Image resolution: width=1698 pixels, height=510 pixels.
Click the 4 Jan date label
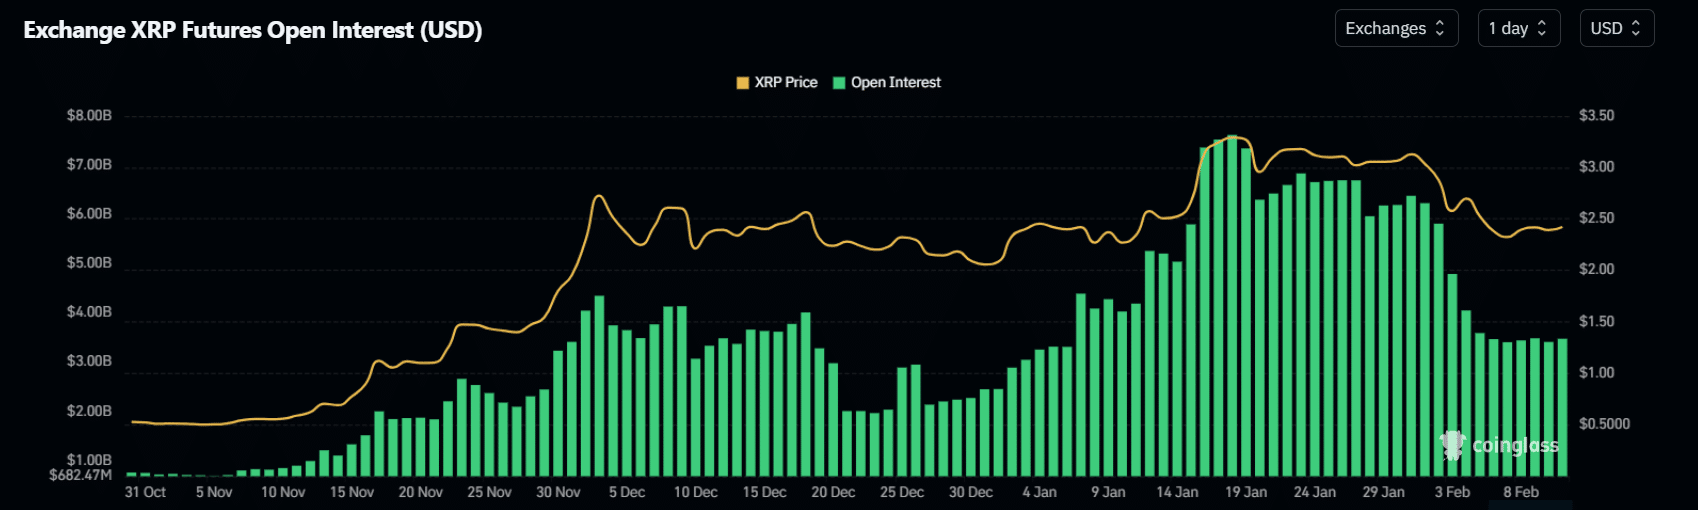(1040, 492)
